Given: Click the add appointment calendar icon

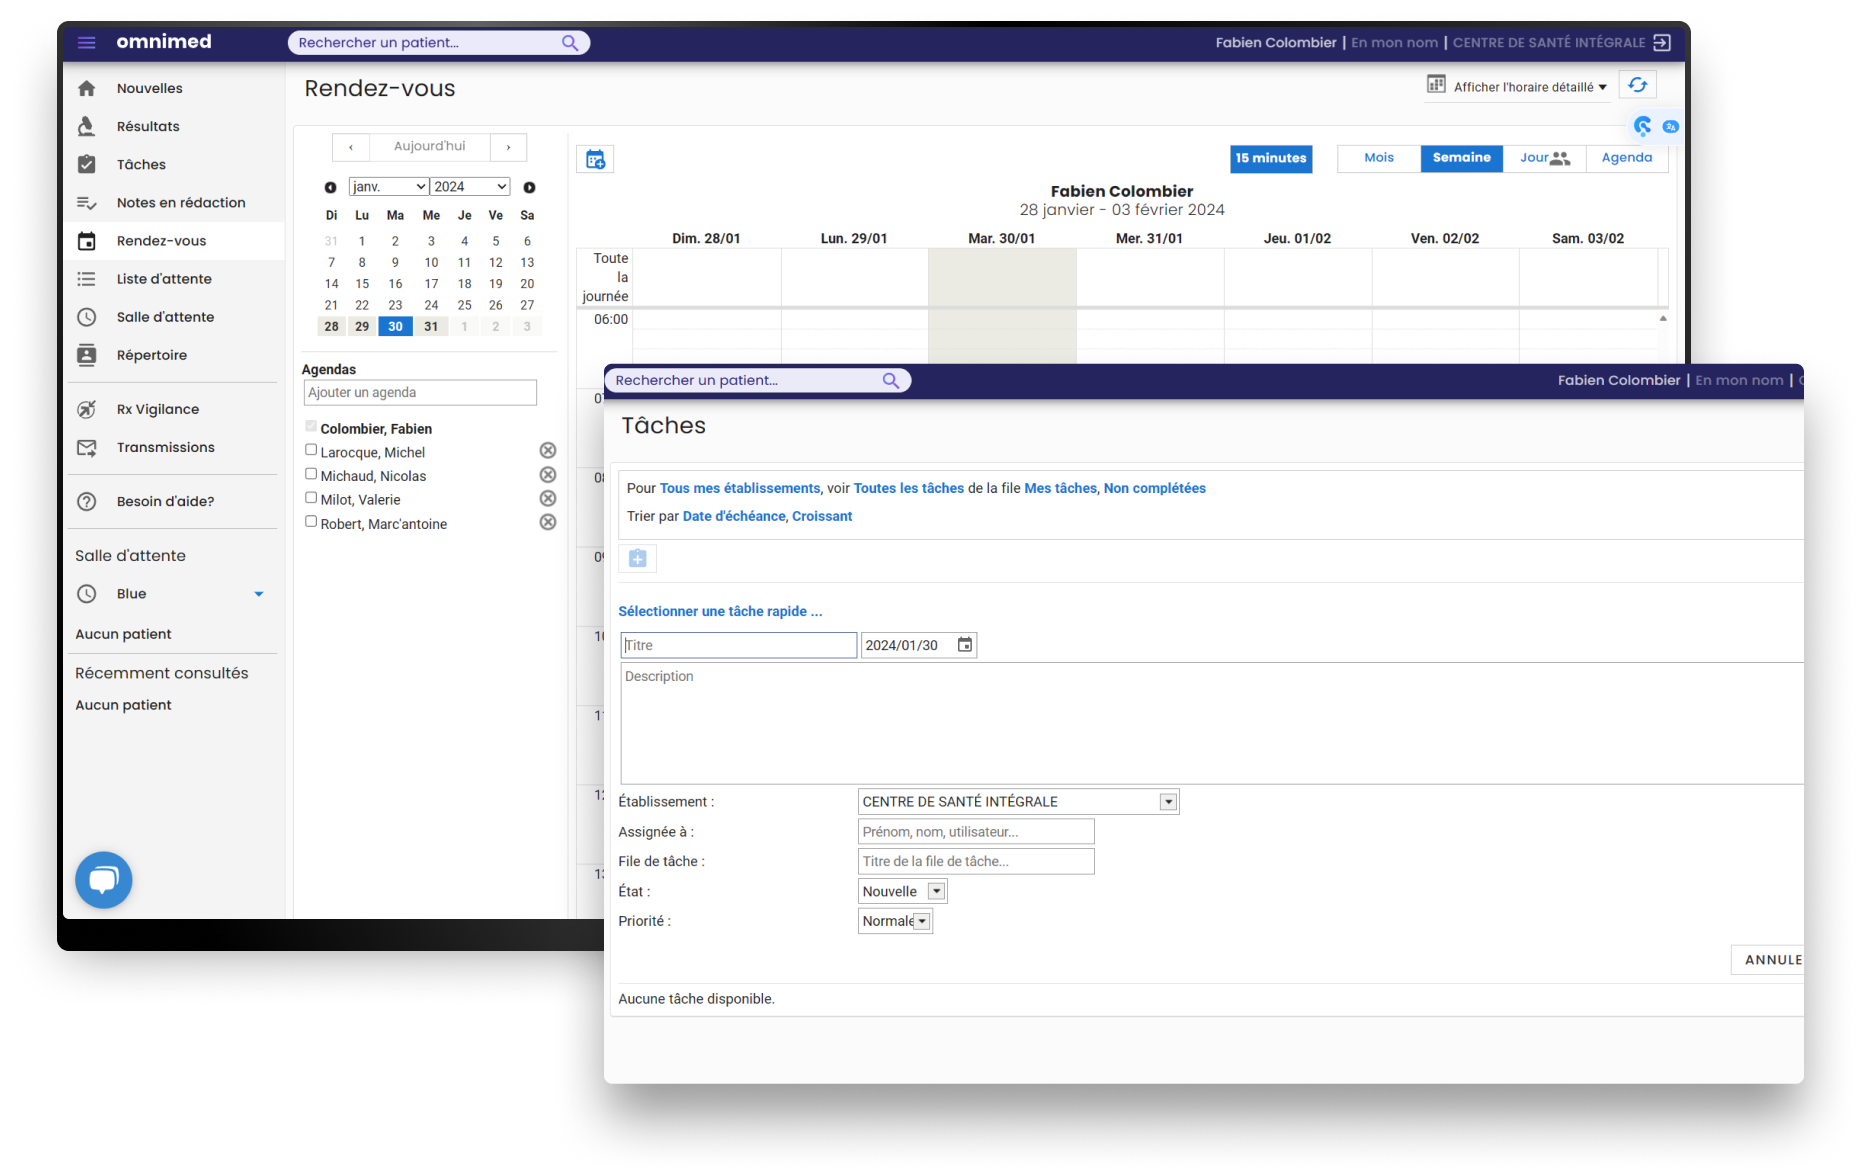Looking at the screenshot, I should (x=595, y=159).
